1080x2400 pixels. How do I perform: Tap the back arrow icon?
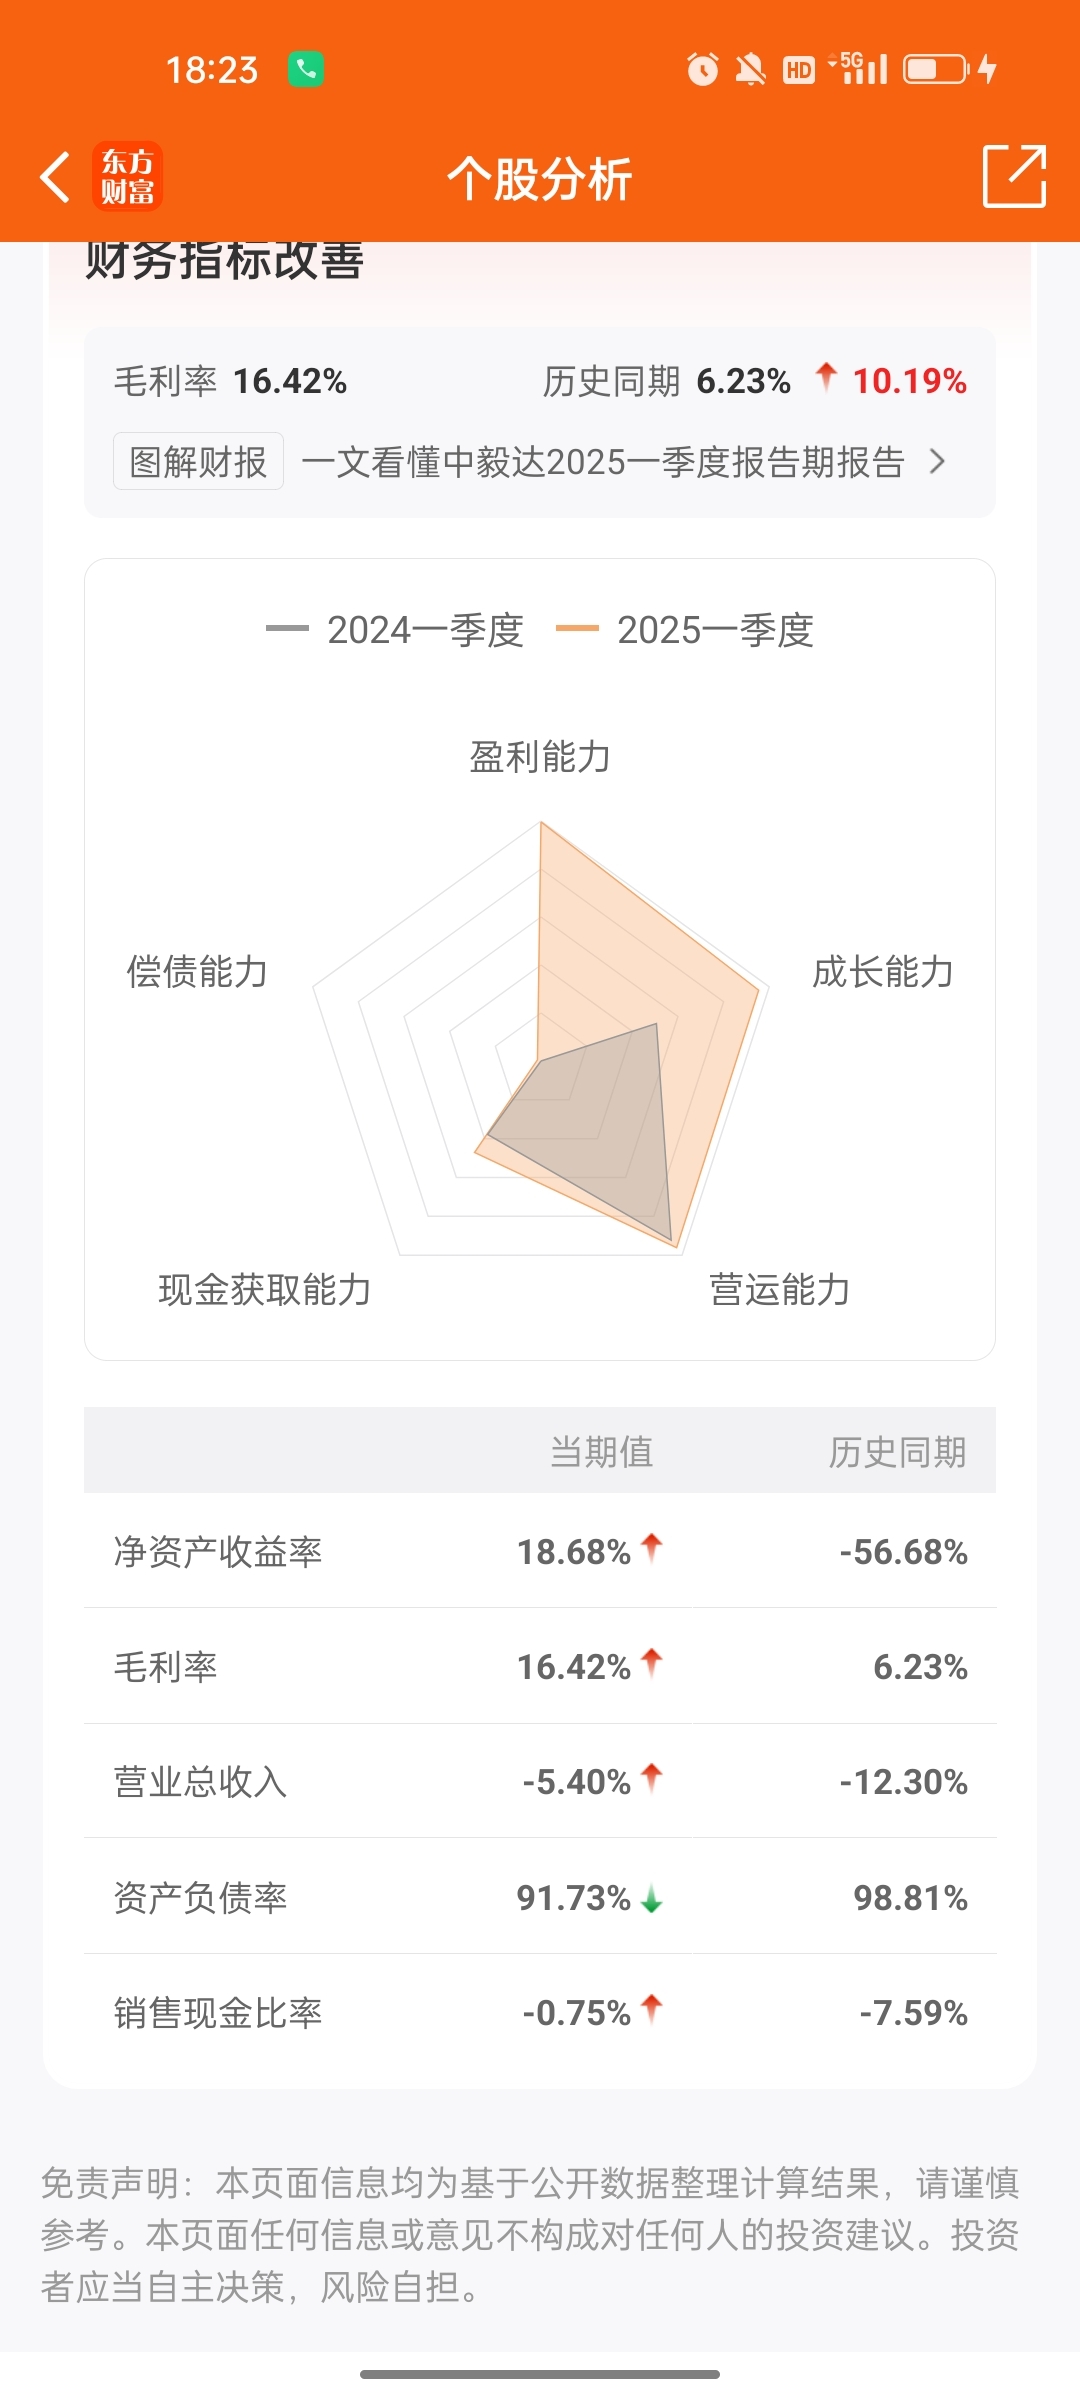click(55, 177)
